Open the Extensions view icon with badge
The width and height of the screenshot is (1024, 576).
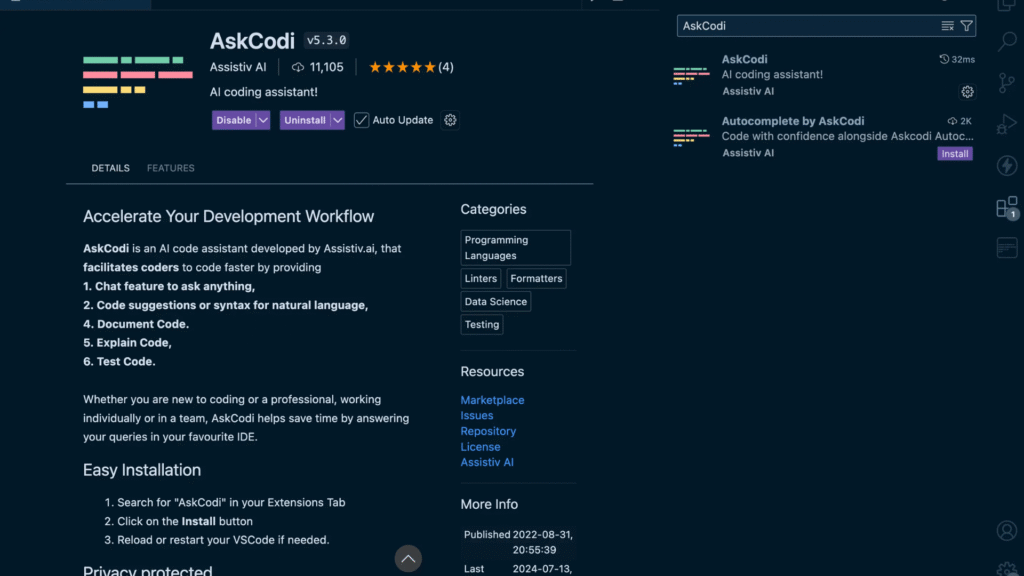click(1007, 207)
